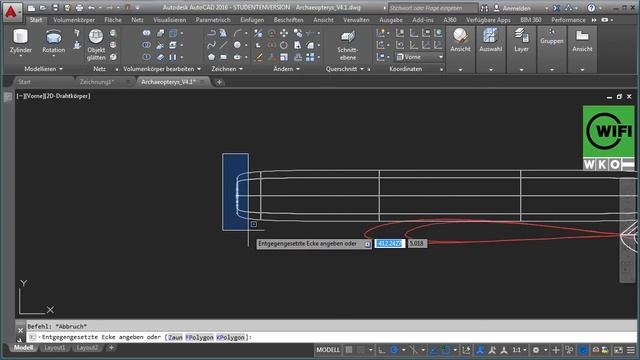Open the AutoCAD application menu logo
The height and width of the screenshot is (360, 640).
(x=11, y=12)
